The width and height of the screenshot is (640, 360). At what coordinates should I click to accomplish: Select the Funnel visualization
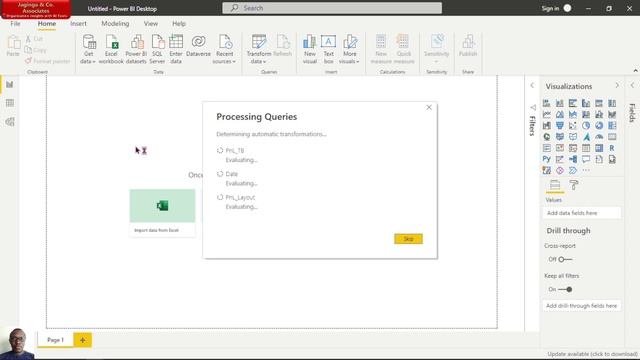pos(560,126)
